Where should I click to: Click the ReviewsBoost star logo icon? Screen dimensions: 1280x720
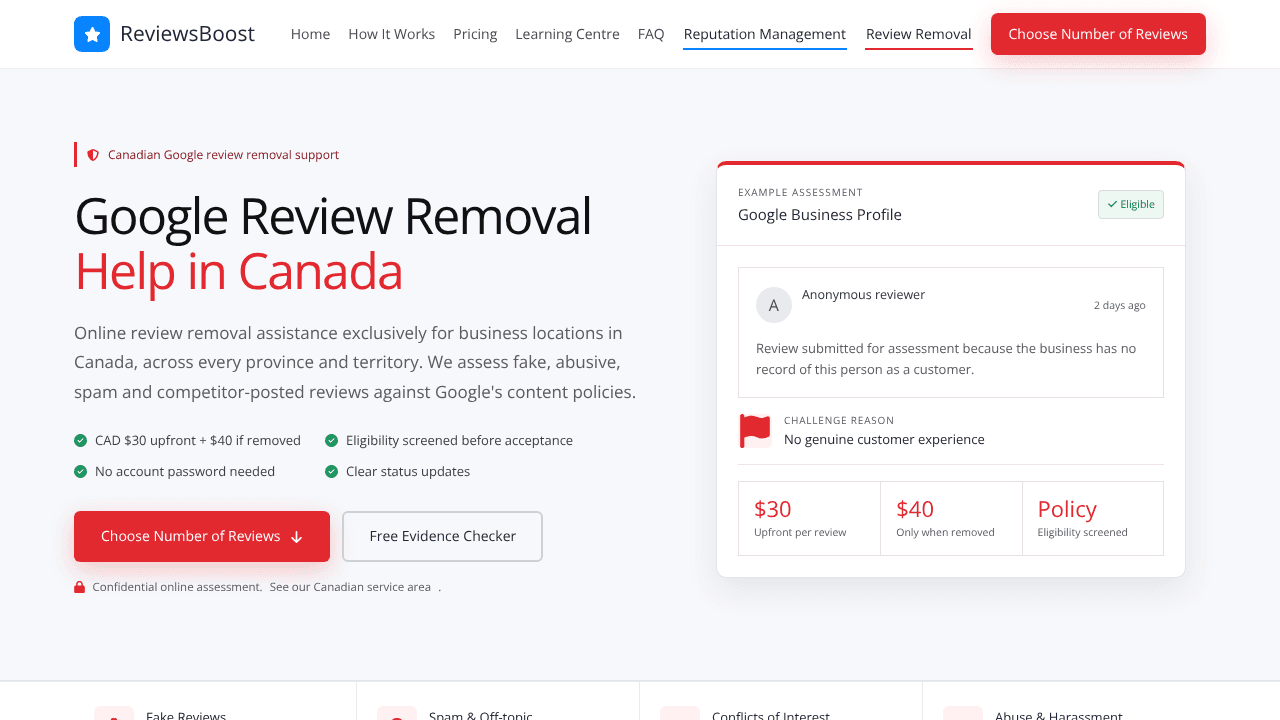tap(92, 34)
